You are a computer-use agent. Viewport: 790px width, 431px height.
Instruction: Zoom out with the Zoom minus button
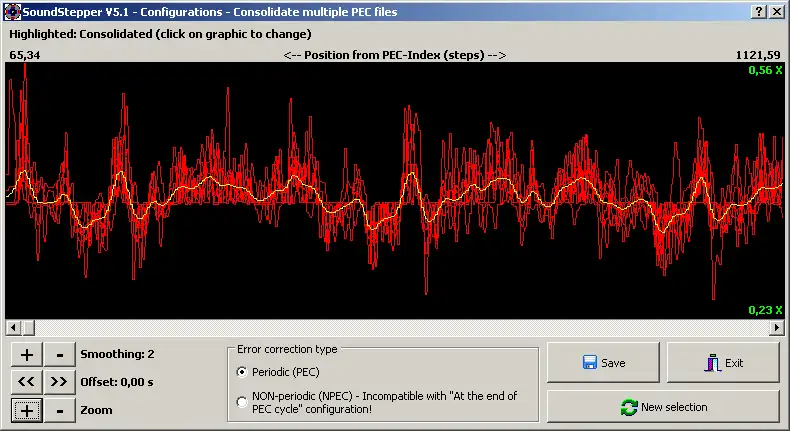coord(59,410)
